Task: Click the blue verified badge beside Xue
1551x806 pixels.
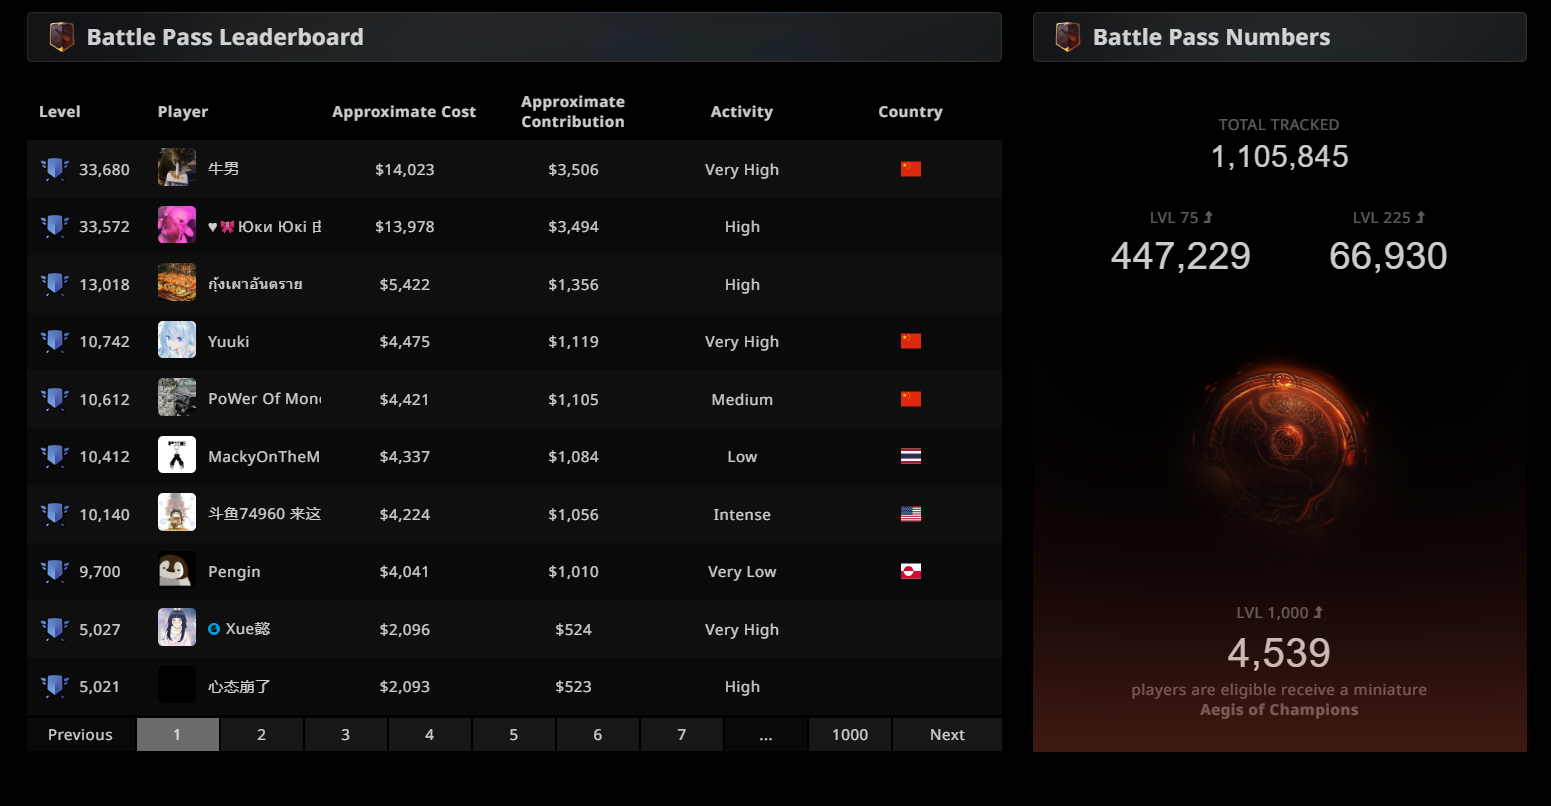Action: click(x=214, y=629)
